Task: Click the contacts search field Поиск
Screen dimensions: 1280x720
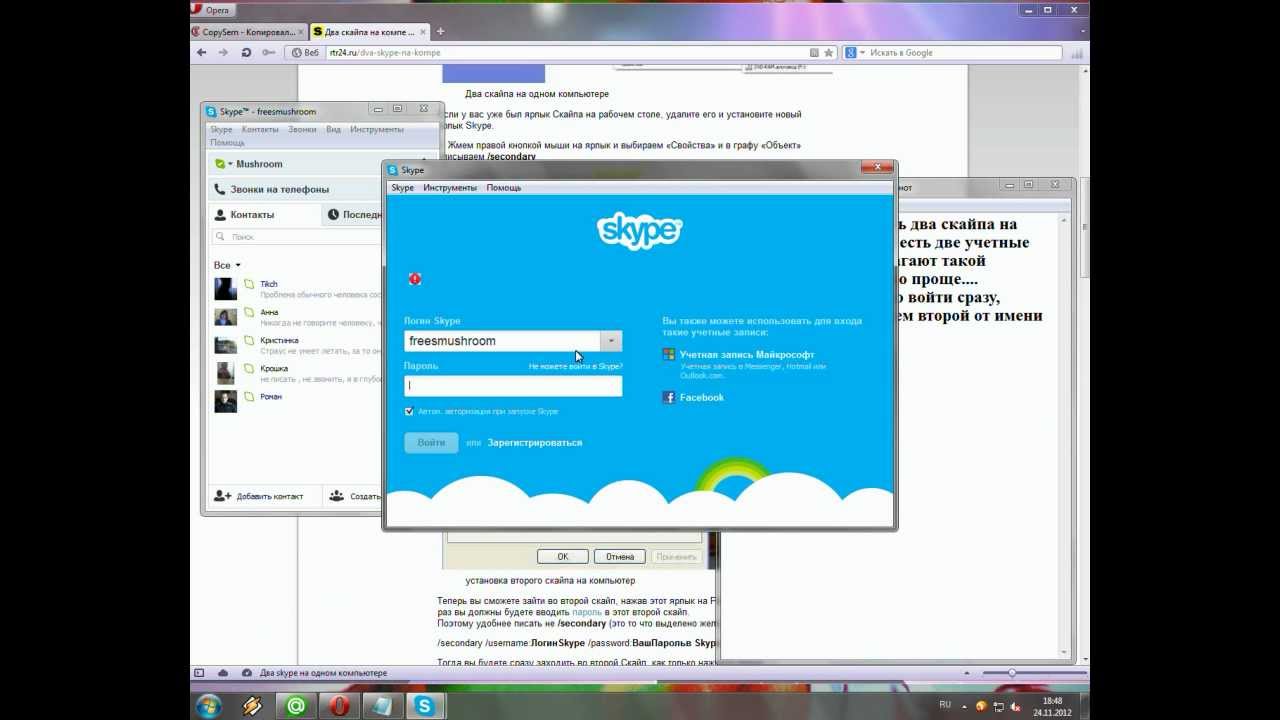Action: point(297,237)
